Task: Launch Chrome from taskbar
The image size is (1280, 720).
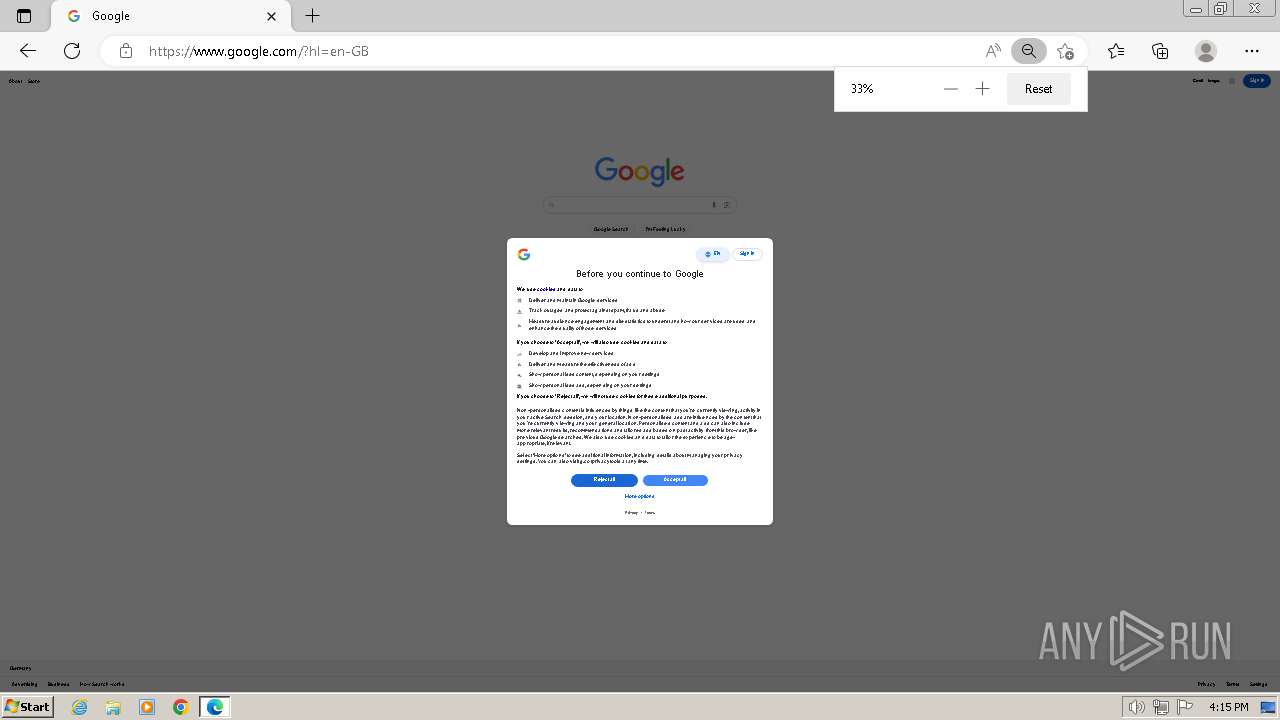Action: 181,707
